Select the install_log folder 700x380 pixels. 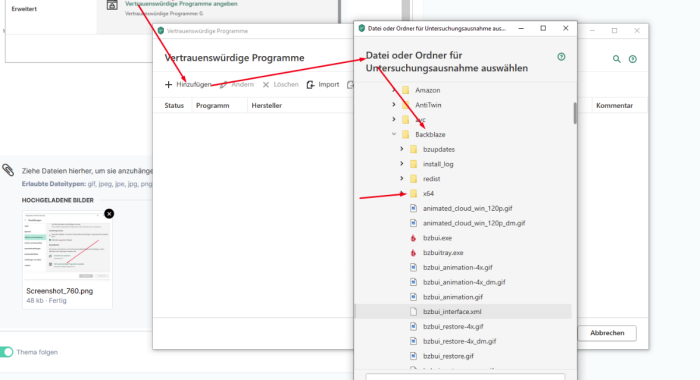coord(438,164)
